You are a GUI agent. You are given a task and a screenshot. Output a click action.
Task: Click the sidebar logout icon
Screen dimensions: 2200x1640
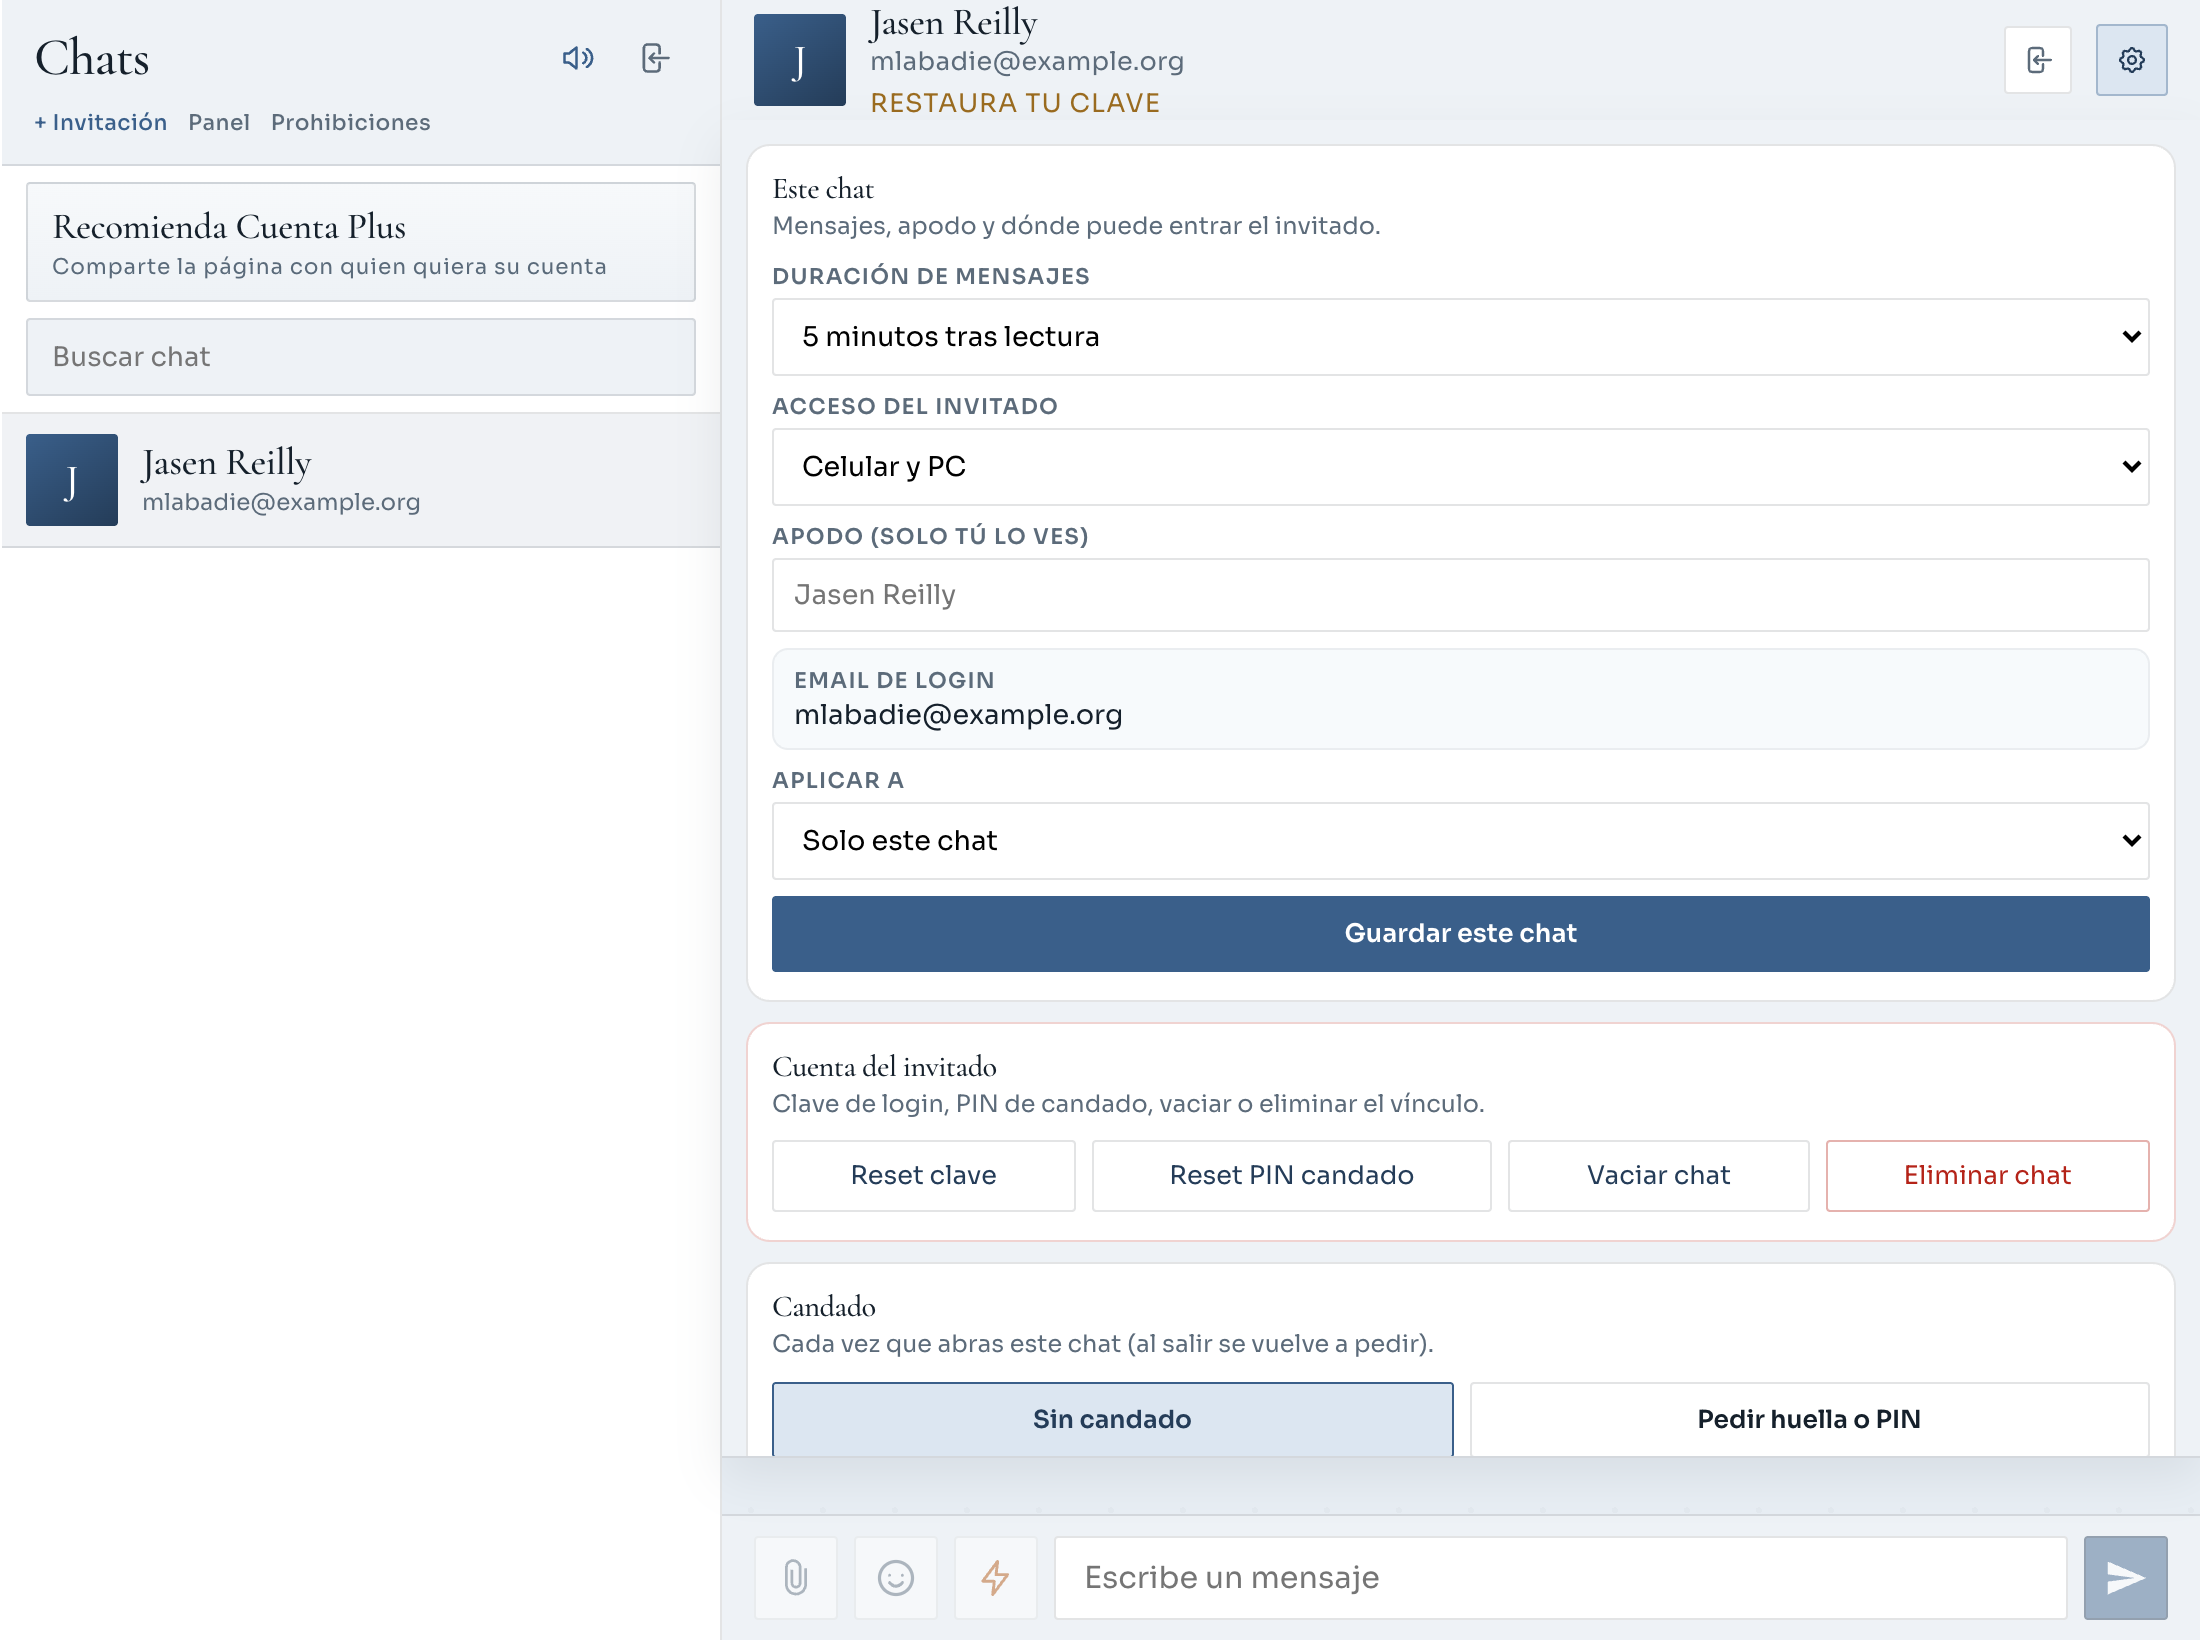point(655,58)
